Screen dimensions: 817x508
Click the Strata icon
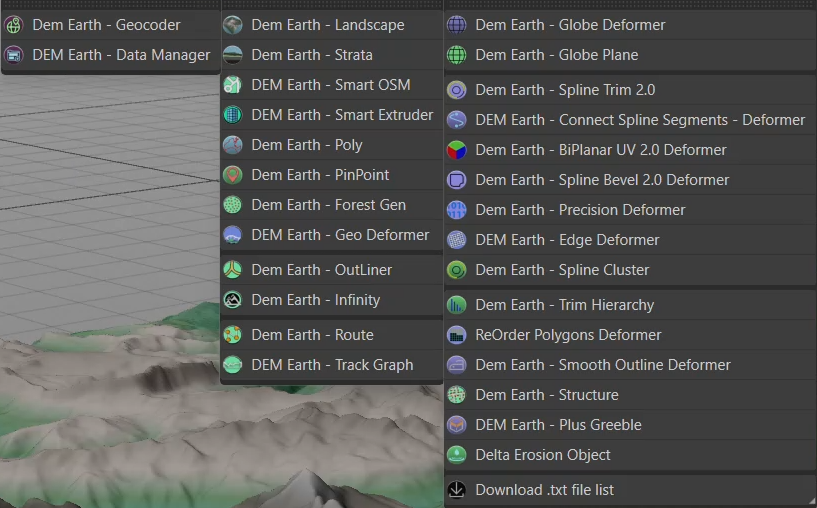point(233,55)
